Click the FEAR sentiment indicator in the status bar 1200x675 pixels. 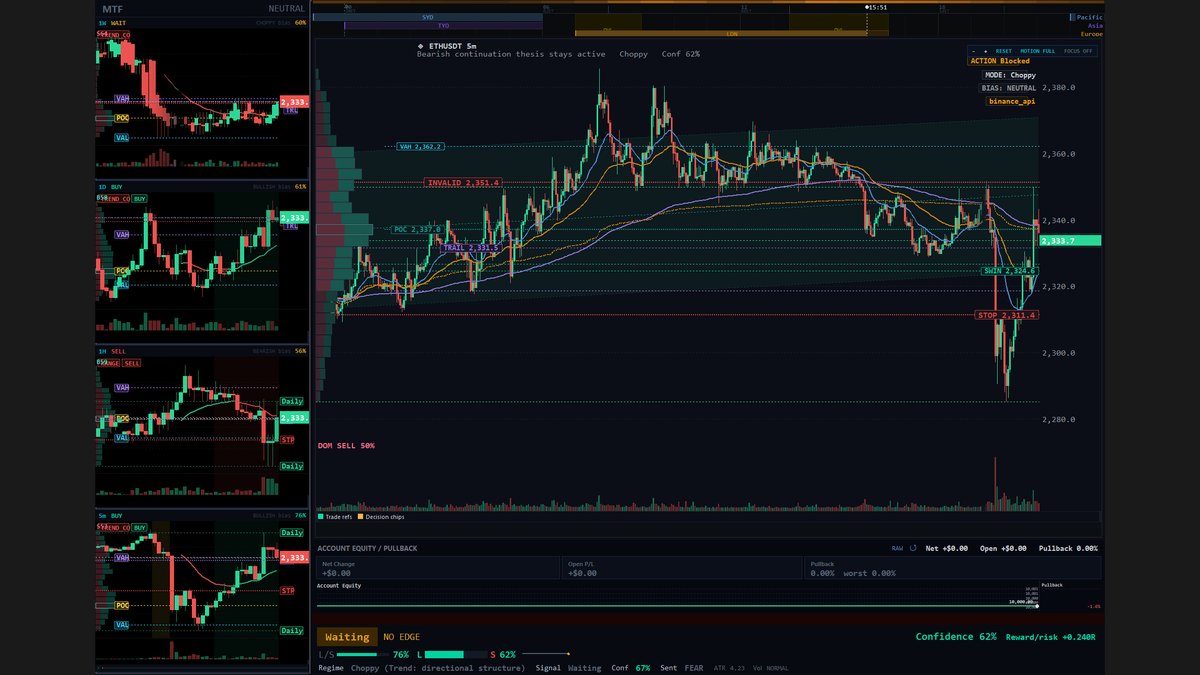click(x=693, y=667)
